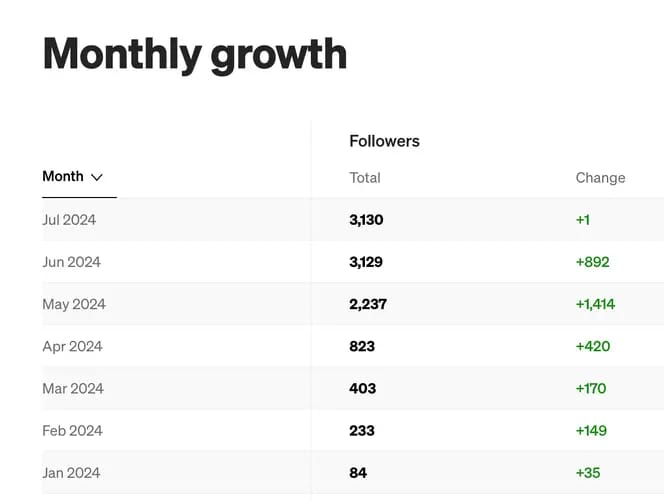Click the Followers column group header

384,141
